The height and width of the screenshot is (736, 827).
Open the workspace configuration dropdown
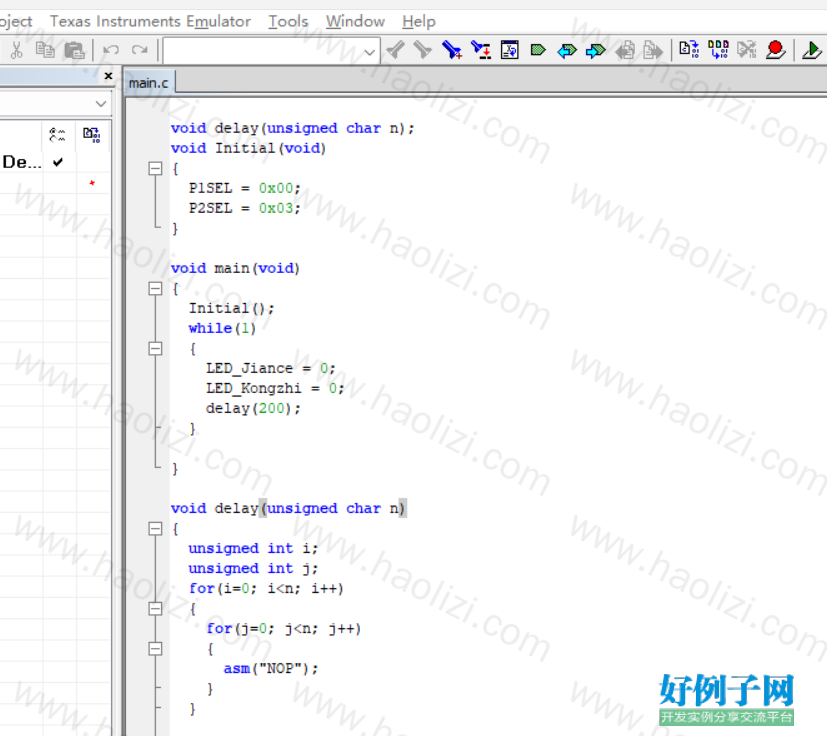(101, 104)
